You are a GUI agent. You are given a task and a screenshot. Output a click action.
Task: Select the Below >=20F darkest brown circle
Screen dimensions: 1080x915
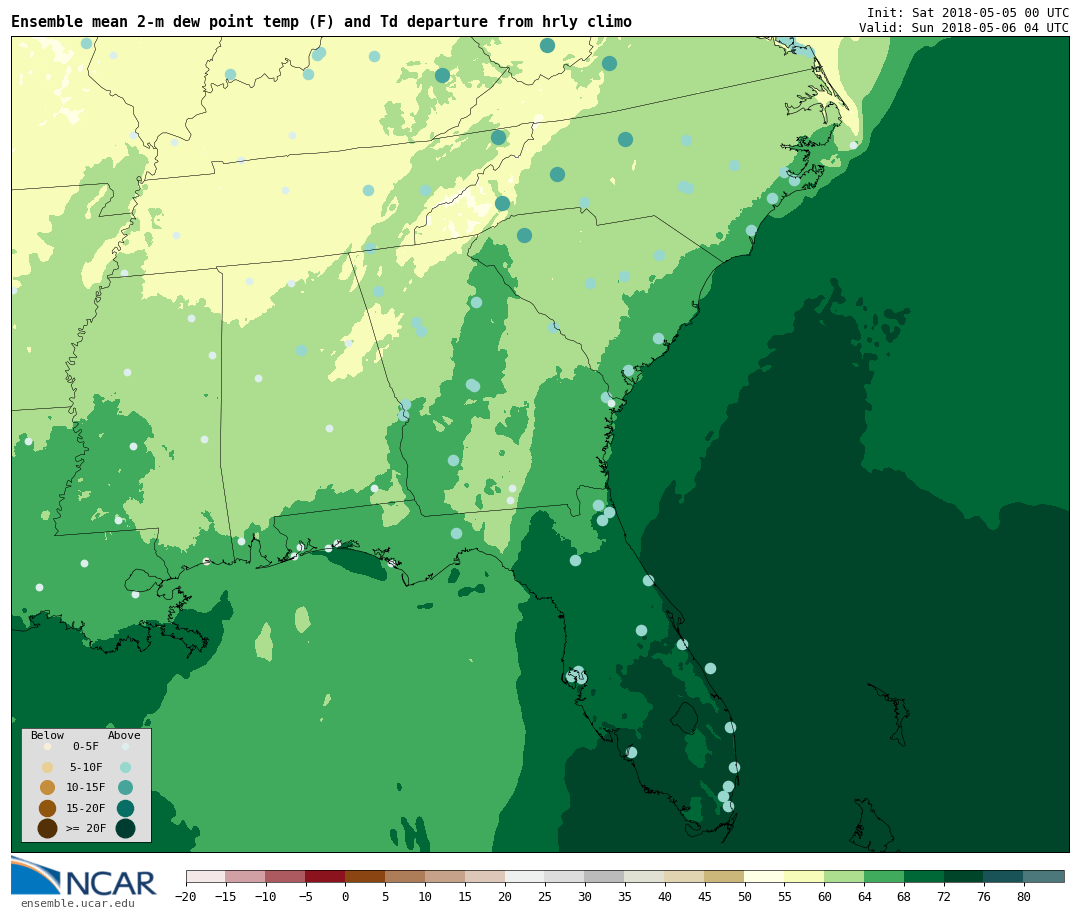[x=48, y=828]
